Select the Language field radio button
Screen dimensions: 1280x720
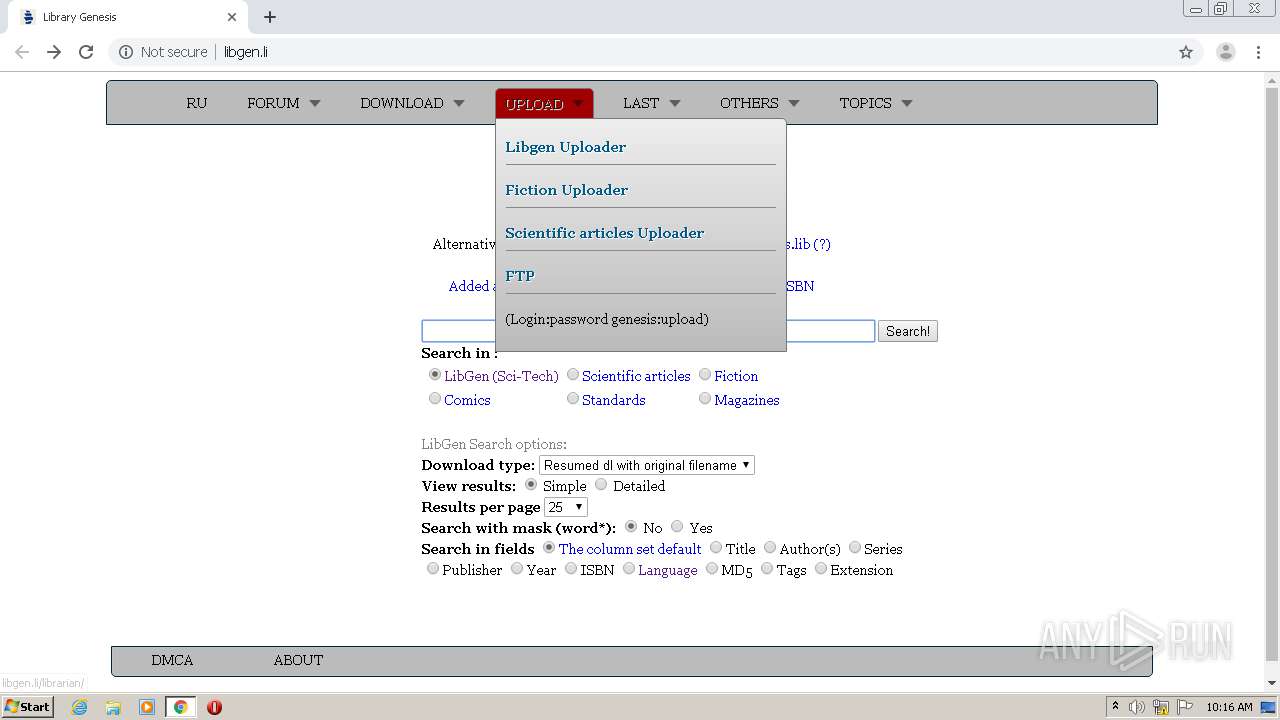(x=629, y=569)
